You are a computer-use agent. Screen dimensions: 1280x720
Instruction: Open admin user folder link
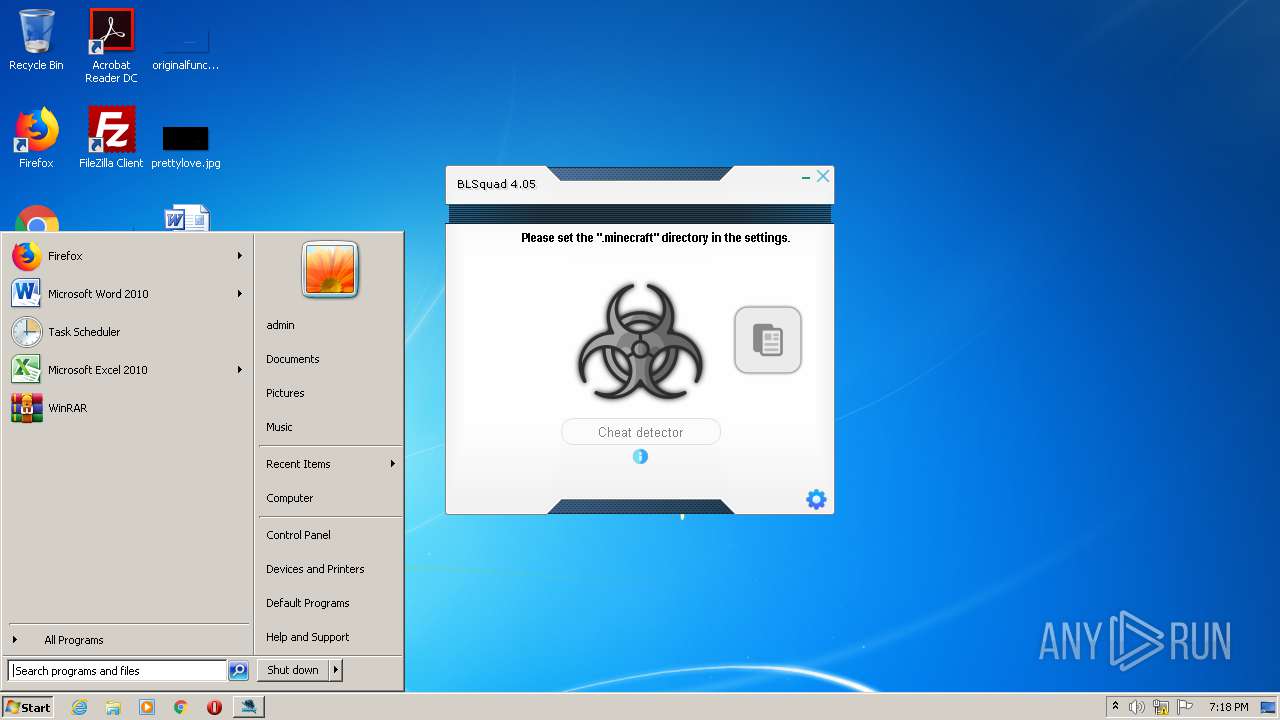280,325
